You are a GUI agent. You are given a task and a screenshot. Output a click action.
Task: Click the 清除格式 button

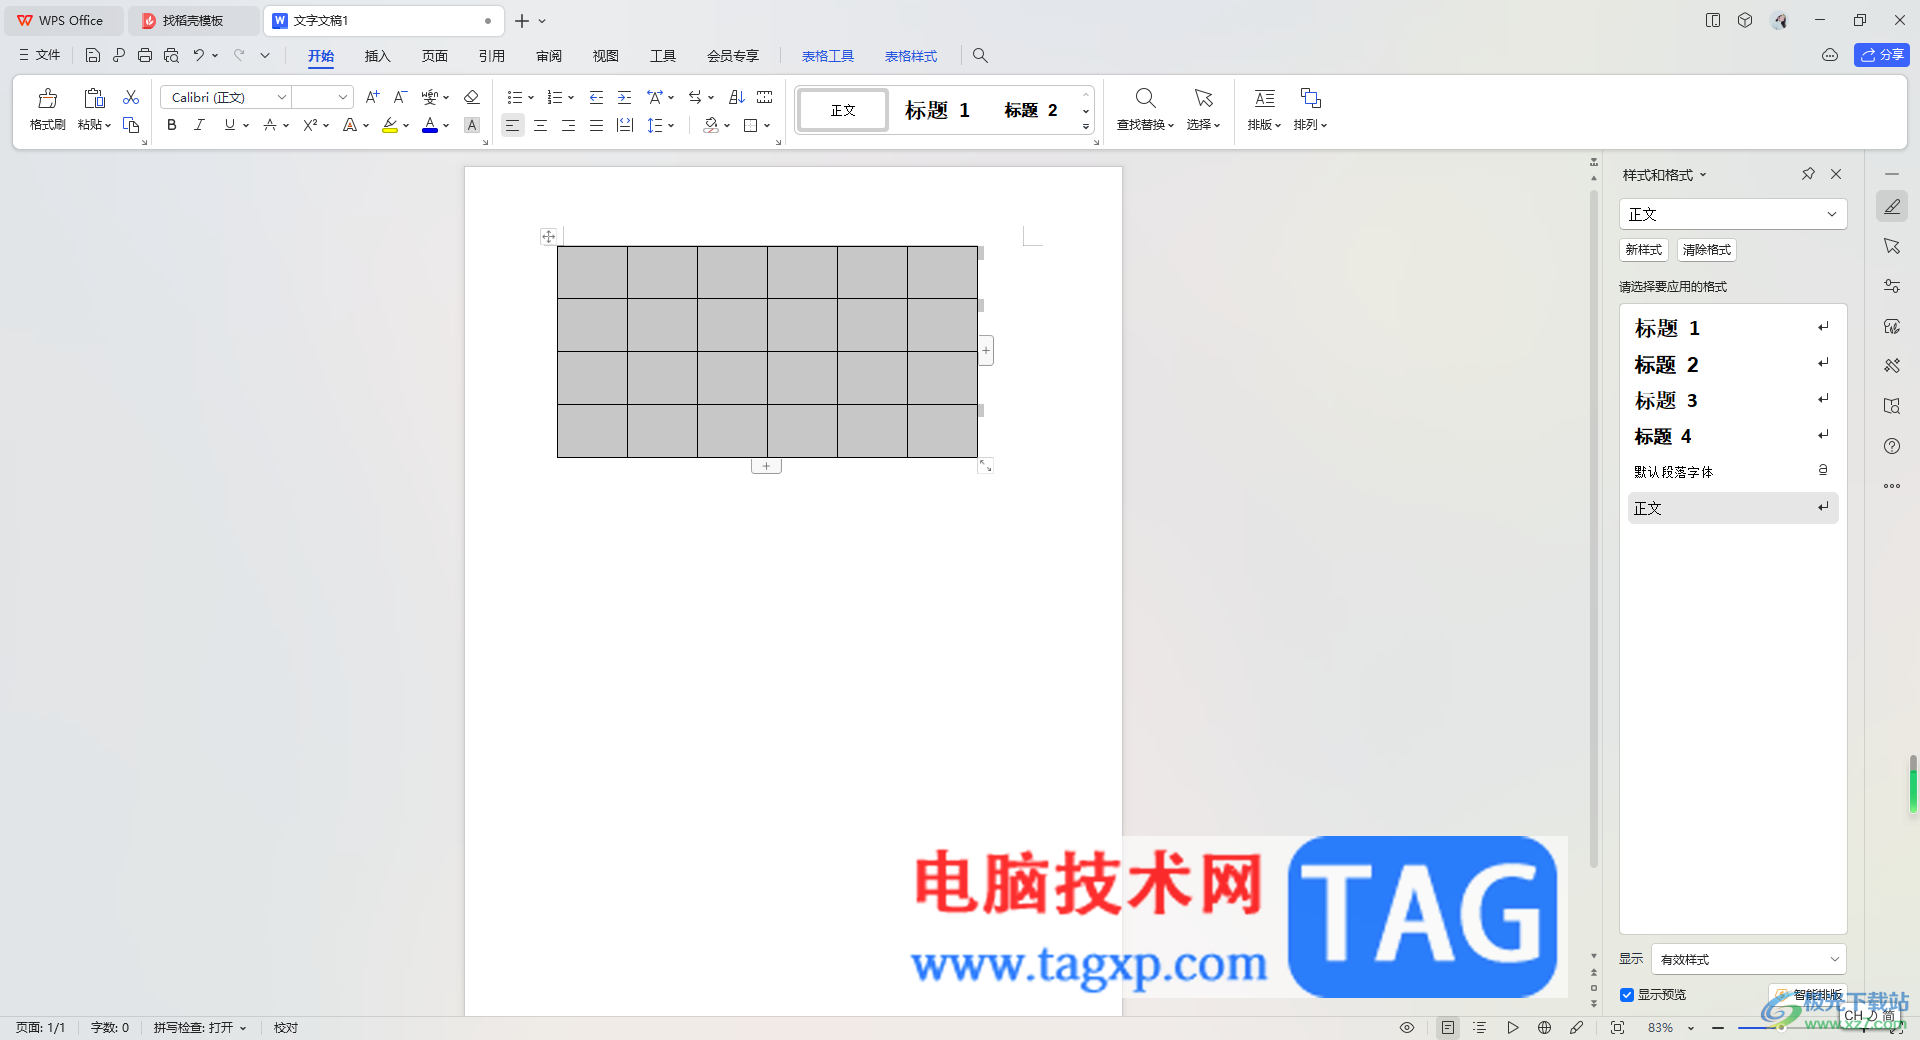(x=1706, y=250)
